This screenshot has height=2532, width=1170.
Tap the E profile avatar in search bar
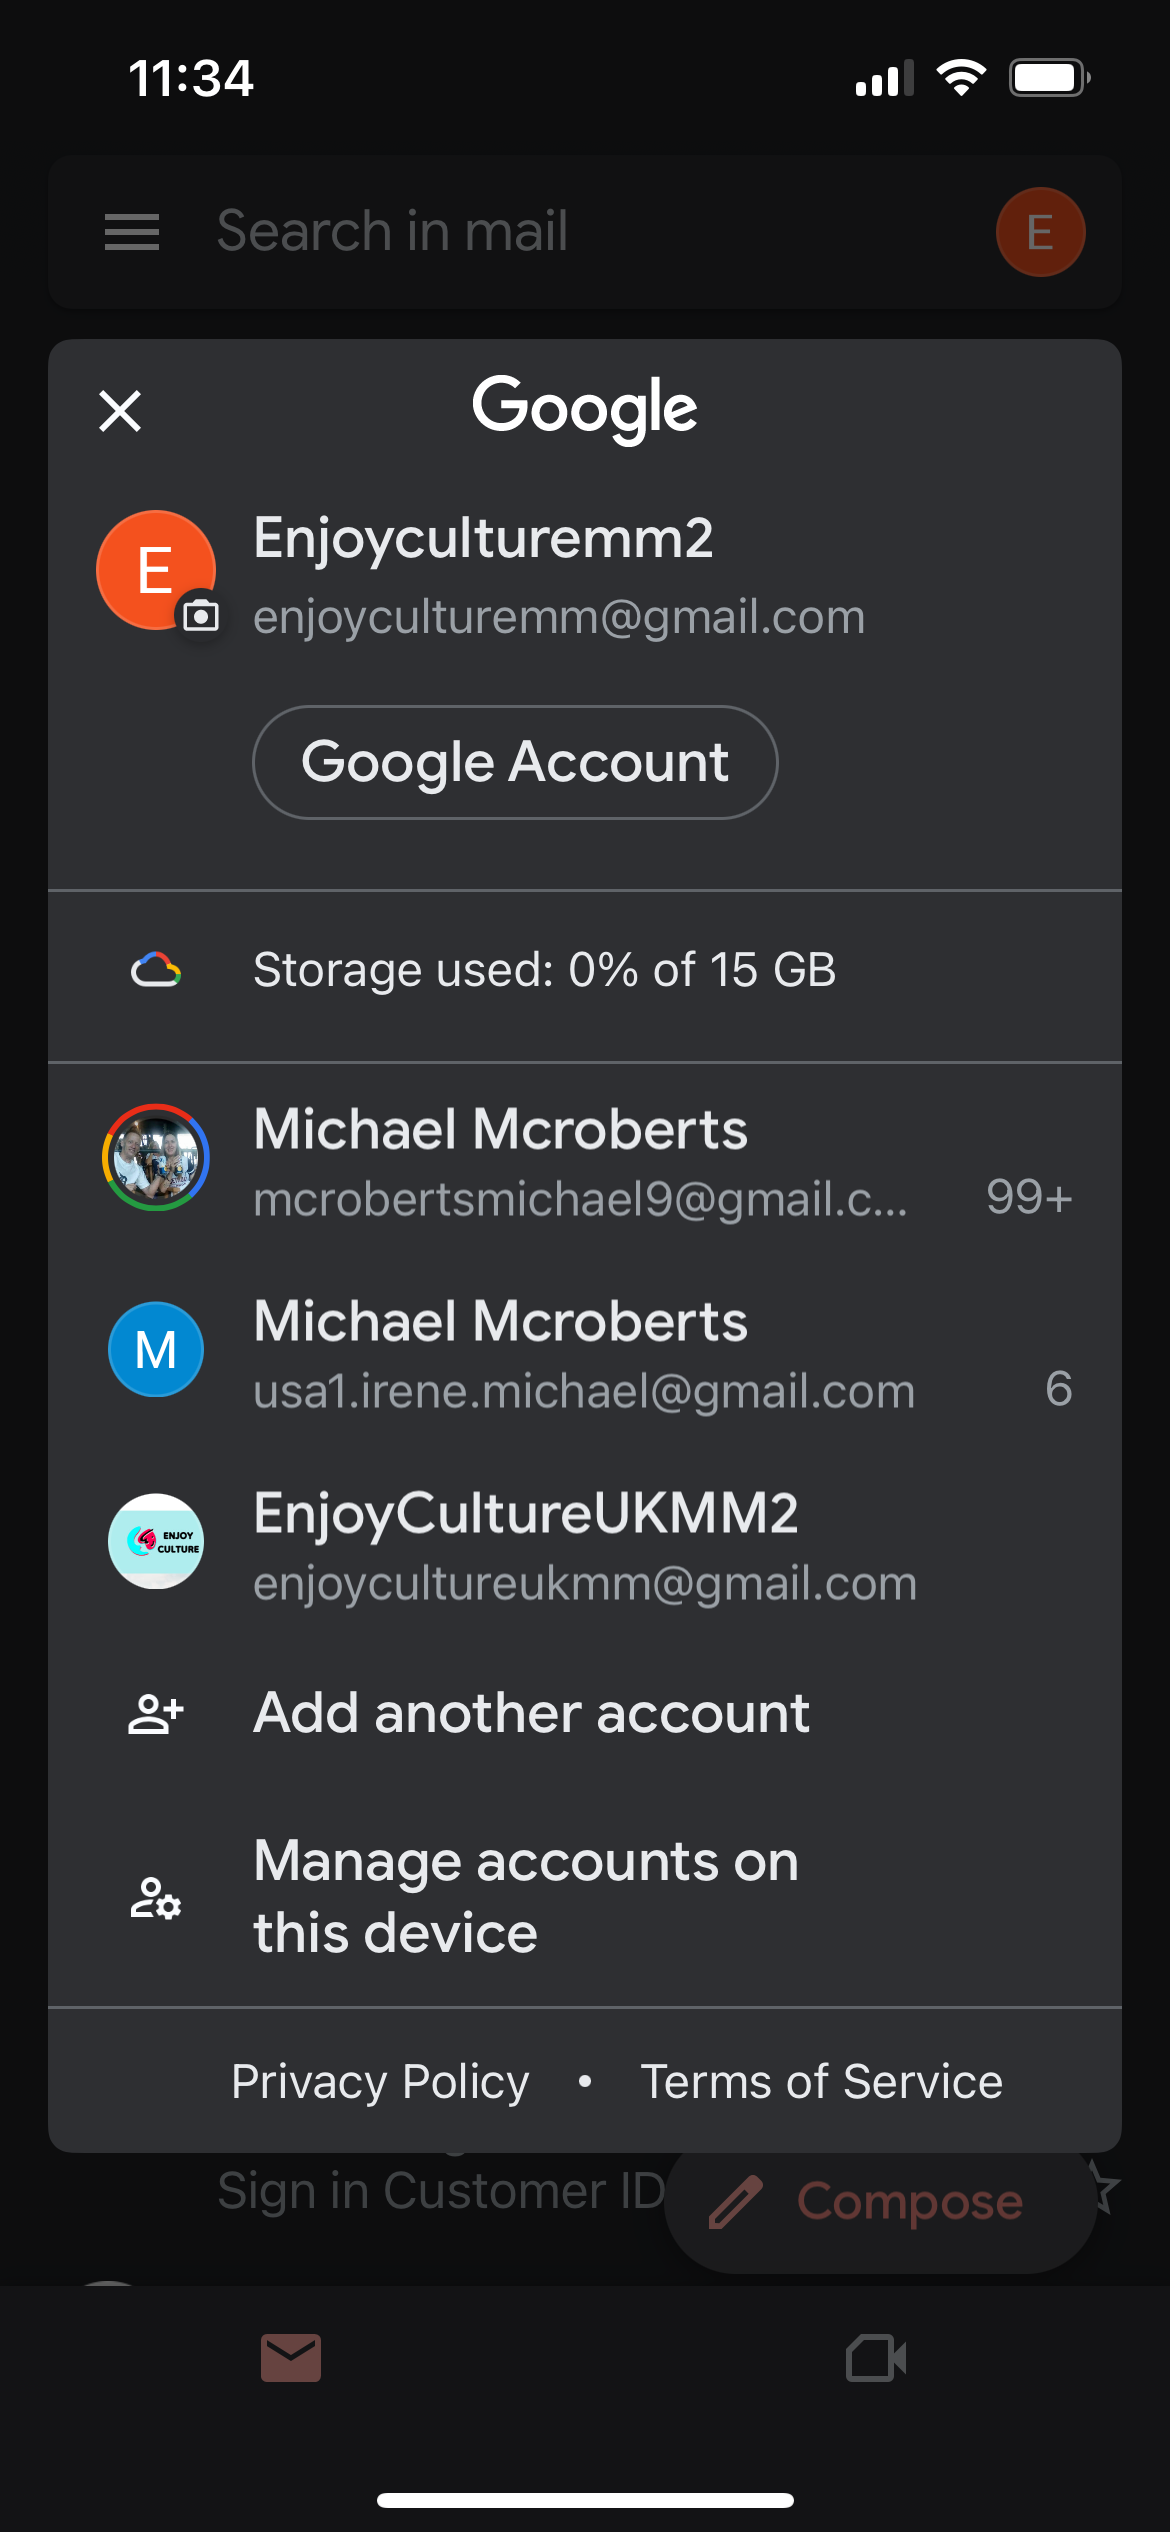coord(1040,232)
